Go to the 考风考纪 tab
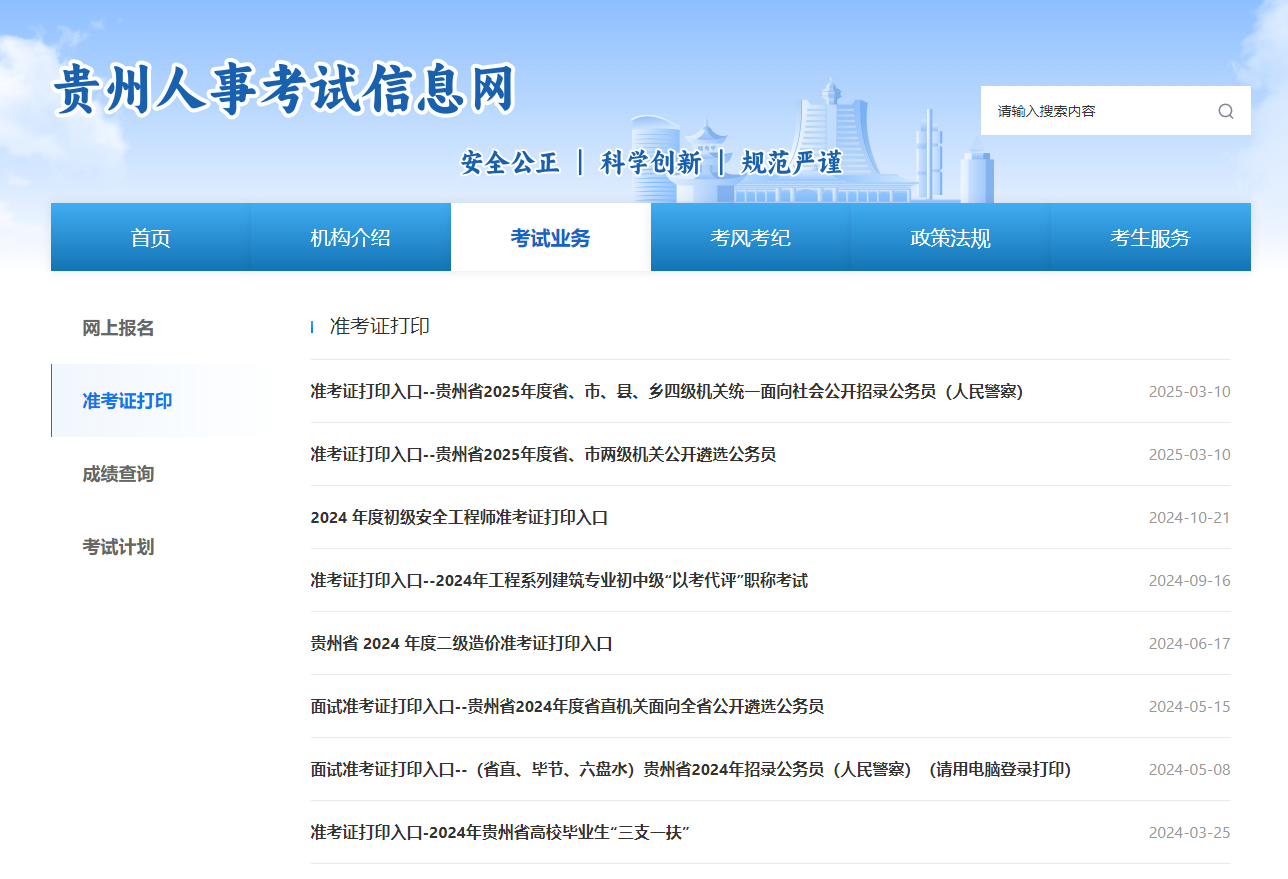The height and width of the screenshot is (879, 1288). click(x=750, y=238)
